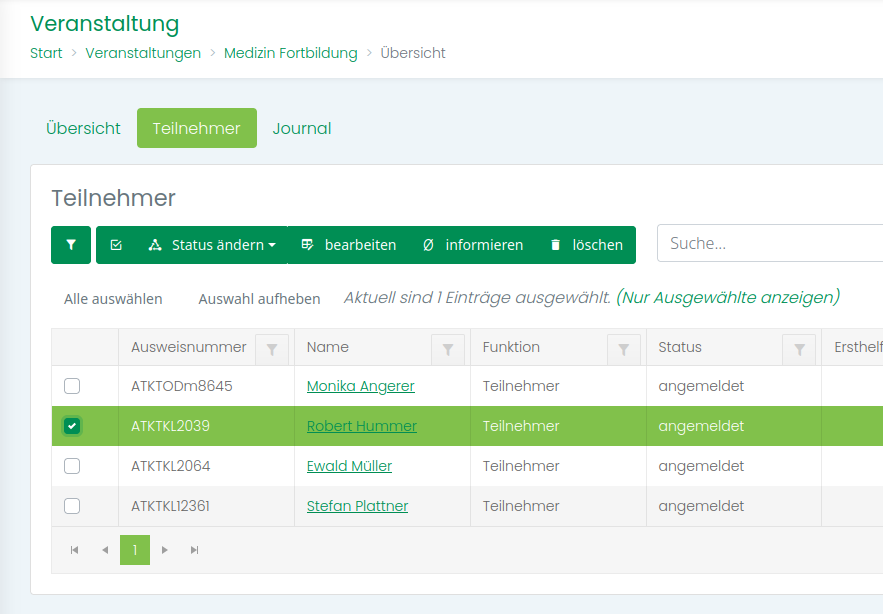Open the Name column filter
The height and width of the screenshot is (614, 883).
coord(448,349)
